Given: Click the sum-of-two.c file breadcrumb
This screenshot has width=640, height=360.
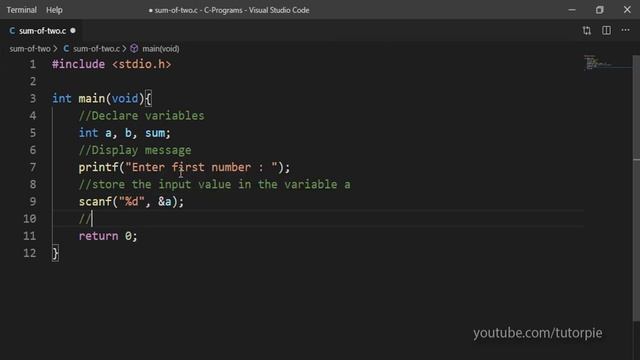Looking at the screenshot, I should 96,49.
